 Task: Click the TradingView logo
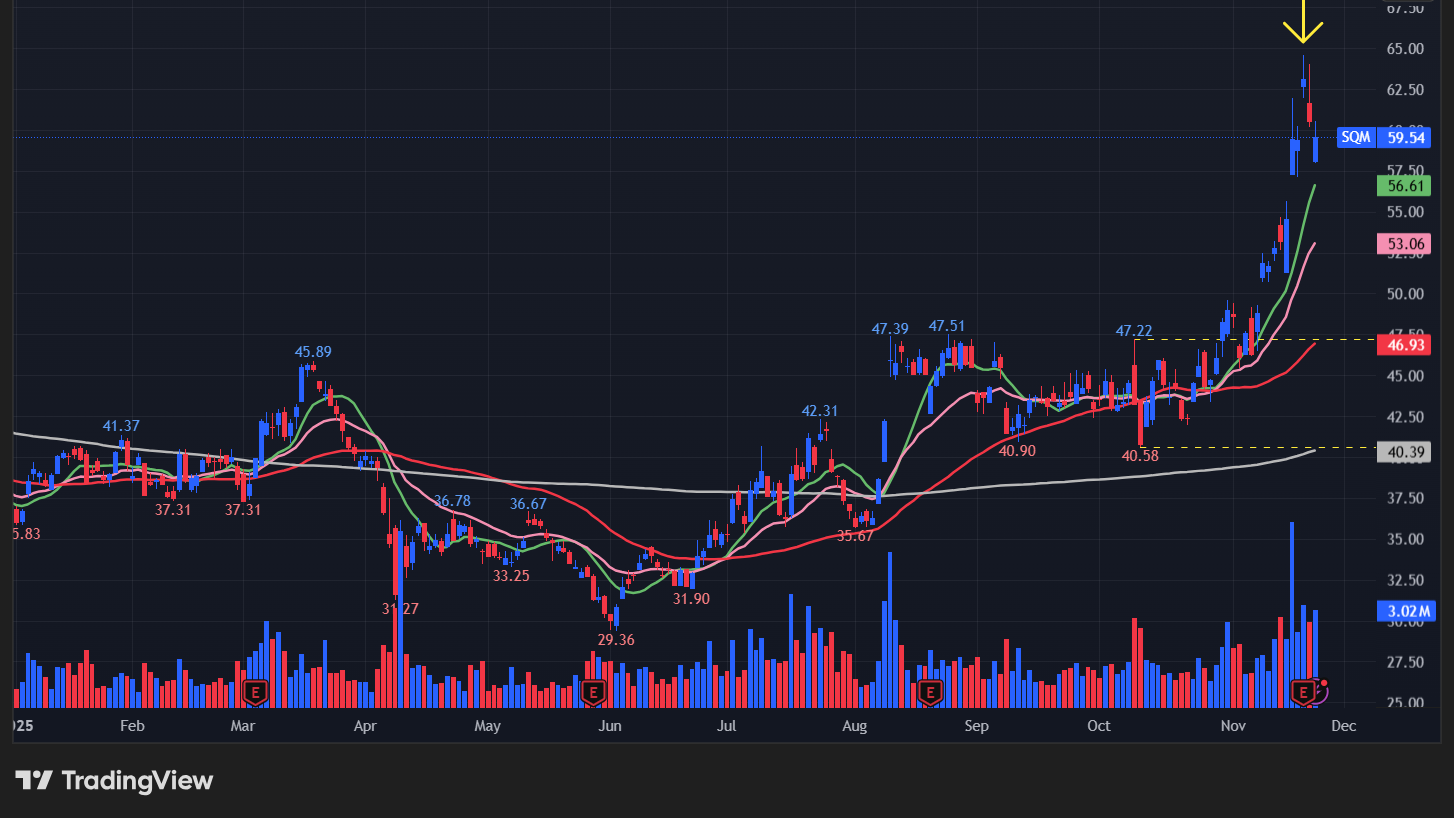click(x=114, y=780)
